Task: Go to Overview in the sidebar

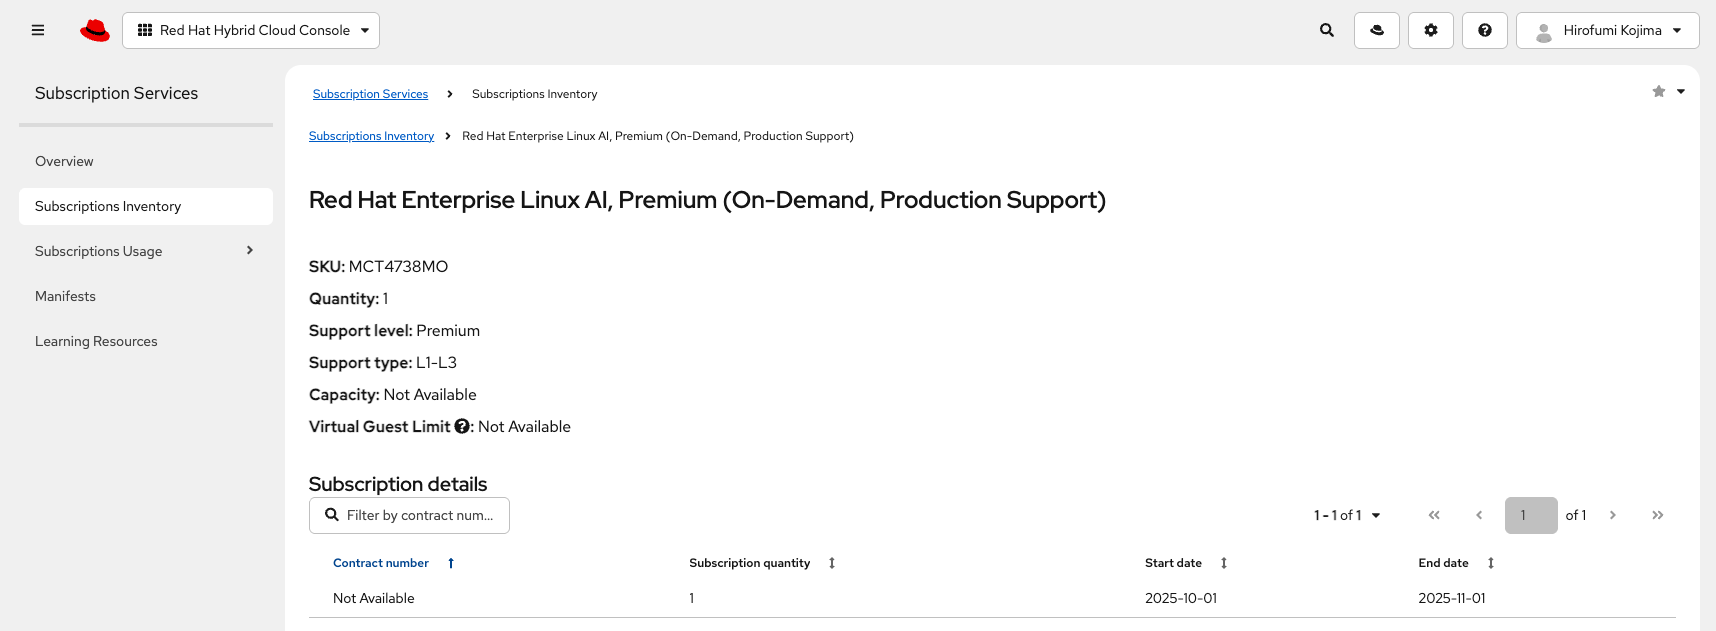Action: click(x=64, y=161)
